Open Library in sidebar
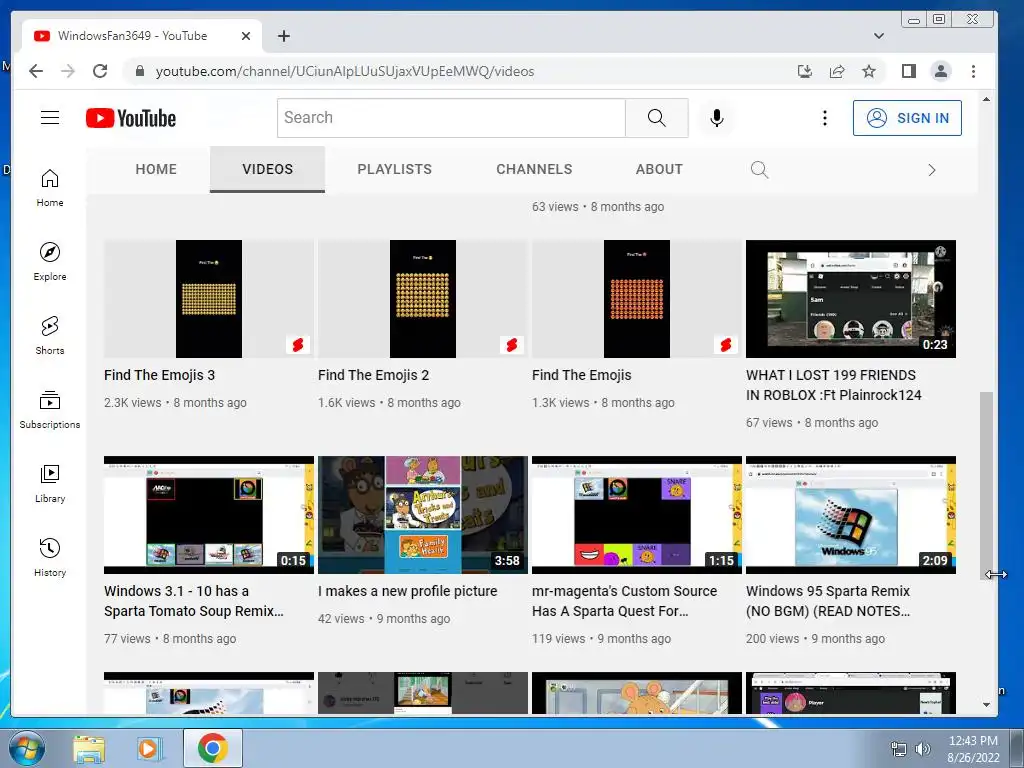 coord(50,483)
